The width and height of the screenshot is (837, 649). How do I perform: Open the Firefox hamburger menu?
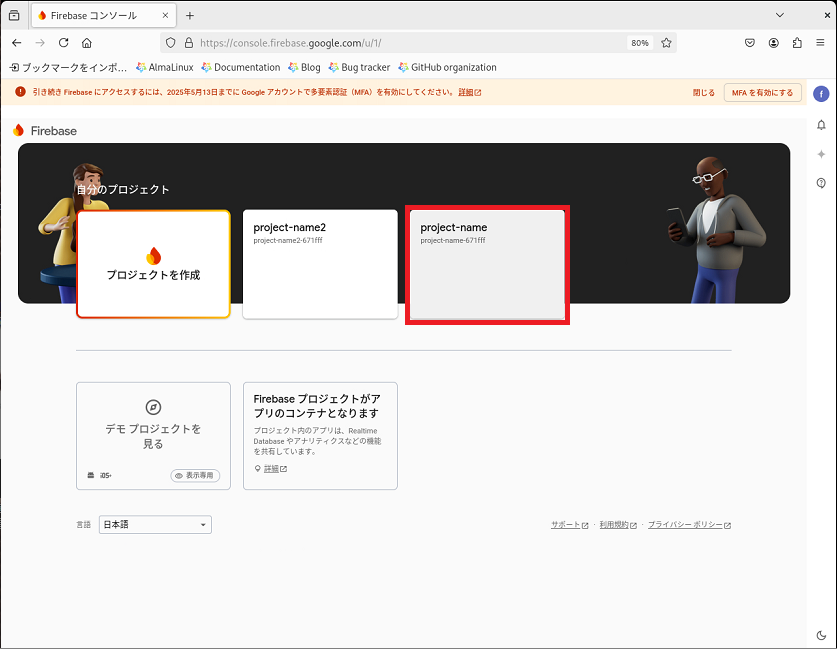click(x=820, y=43)
